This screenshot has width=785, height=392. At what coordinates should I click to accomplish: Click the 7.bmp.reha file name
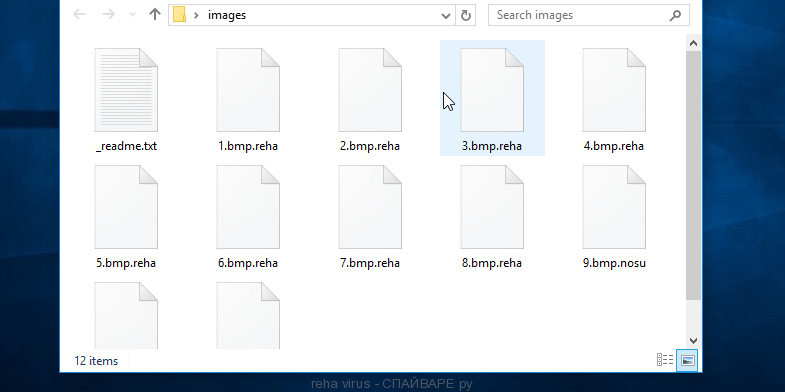pos(370,263)
